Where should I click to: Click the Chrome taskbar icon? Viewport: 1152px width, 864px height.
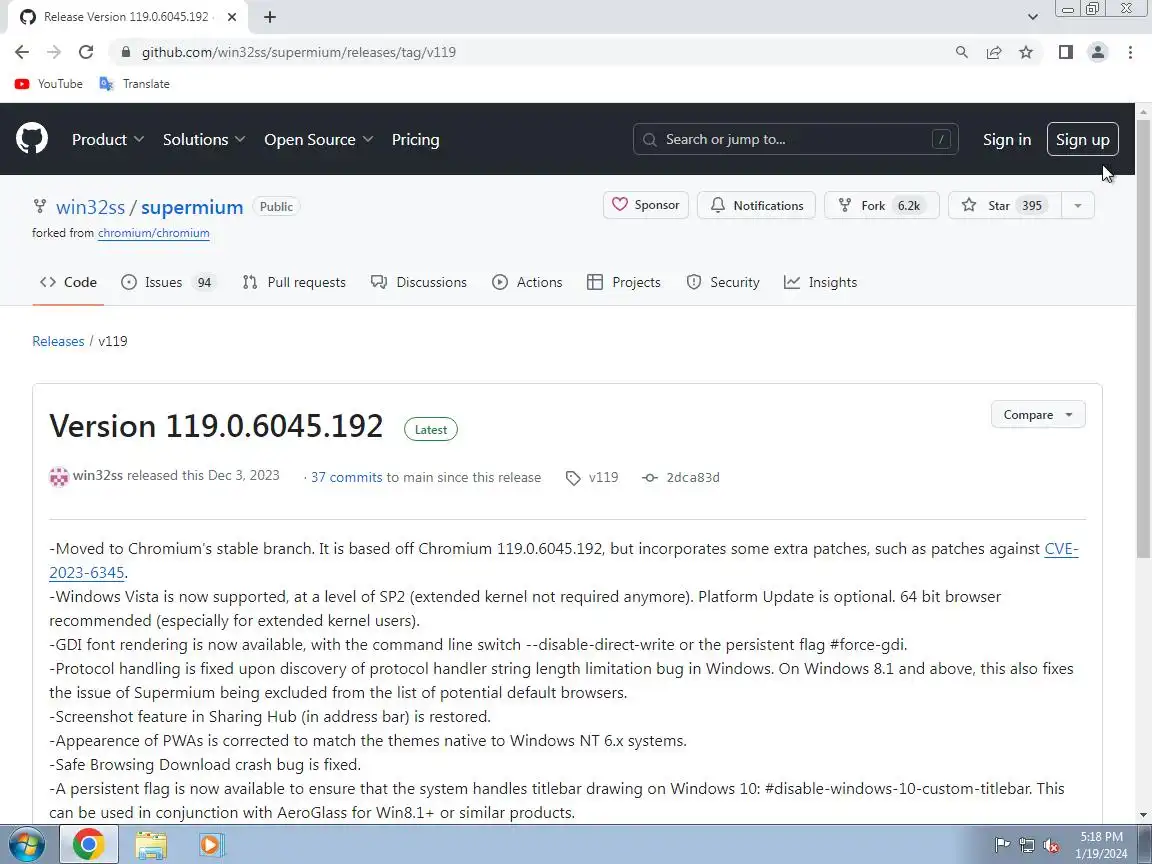pyautogui.click(x=88, y=844)
